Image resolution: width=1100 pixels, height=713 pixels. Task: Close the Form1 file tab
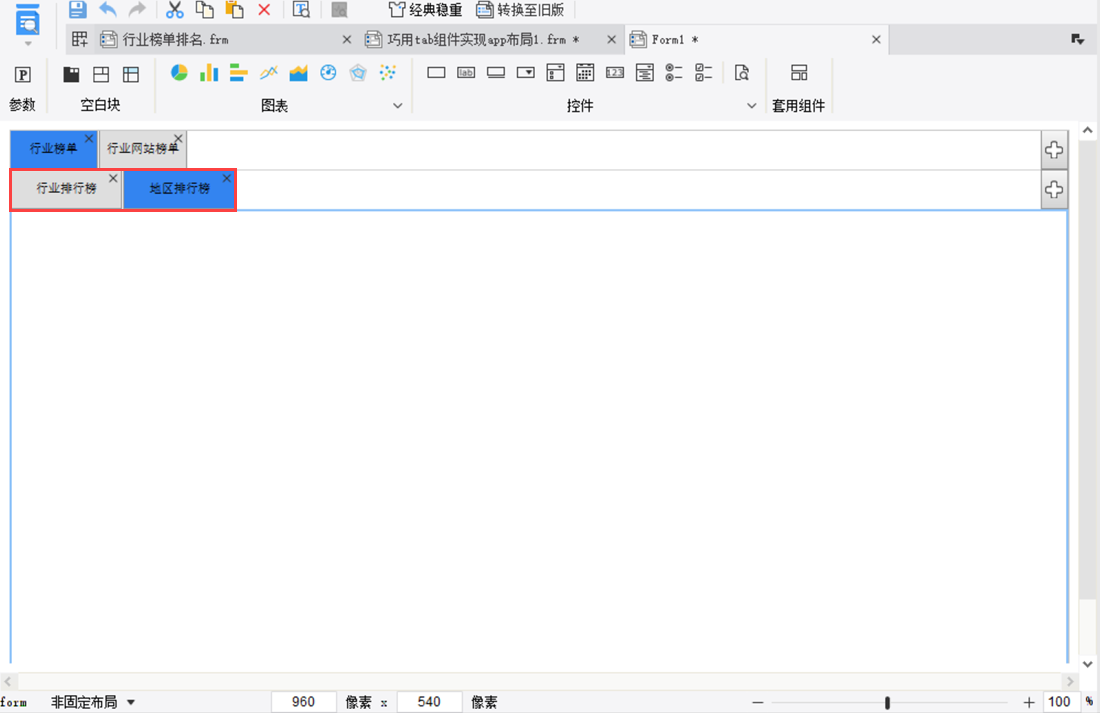click(x=876, y=39)
